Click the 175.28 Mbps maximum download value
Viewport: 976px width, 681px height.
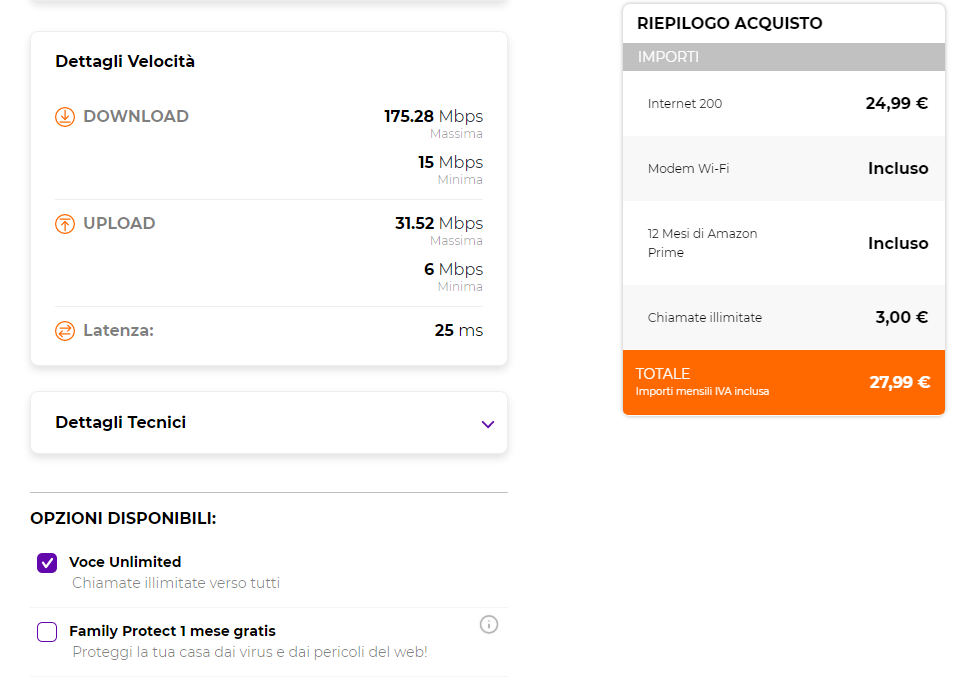tap(433, 116)
